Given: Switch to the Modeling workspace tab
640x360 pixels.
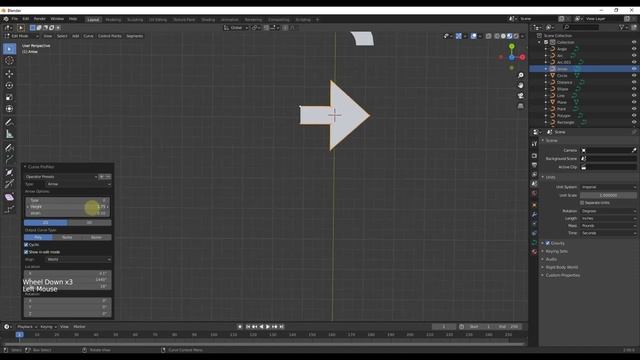Looking at the screenshot, I should pyautogui.click(x=113, y=20).
